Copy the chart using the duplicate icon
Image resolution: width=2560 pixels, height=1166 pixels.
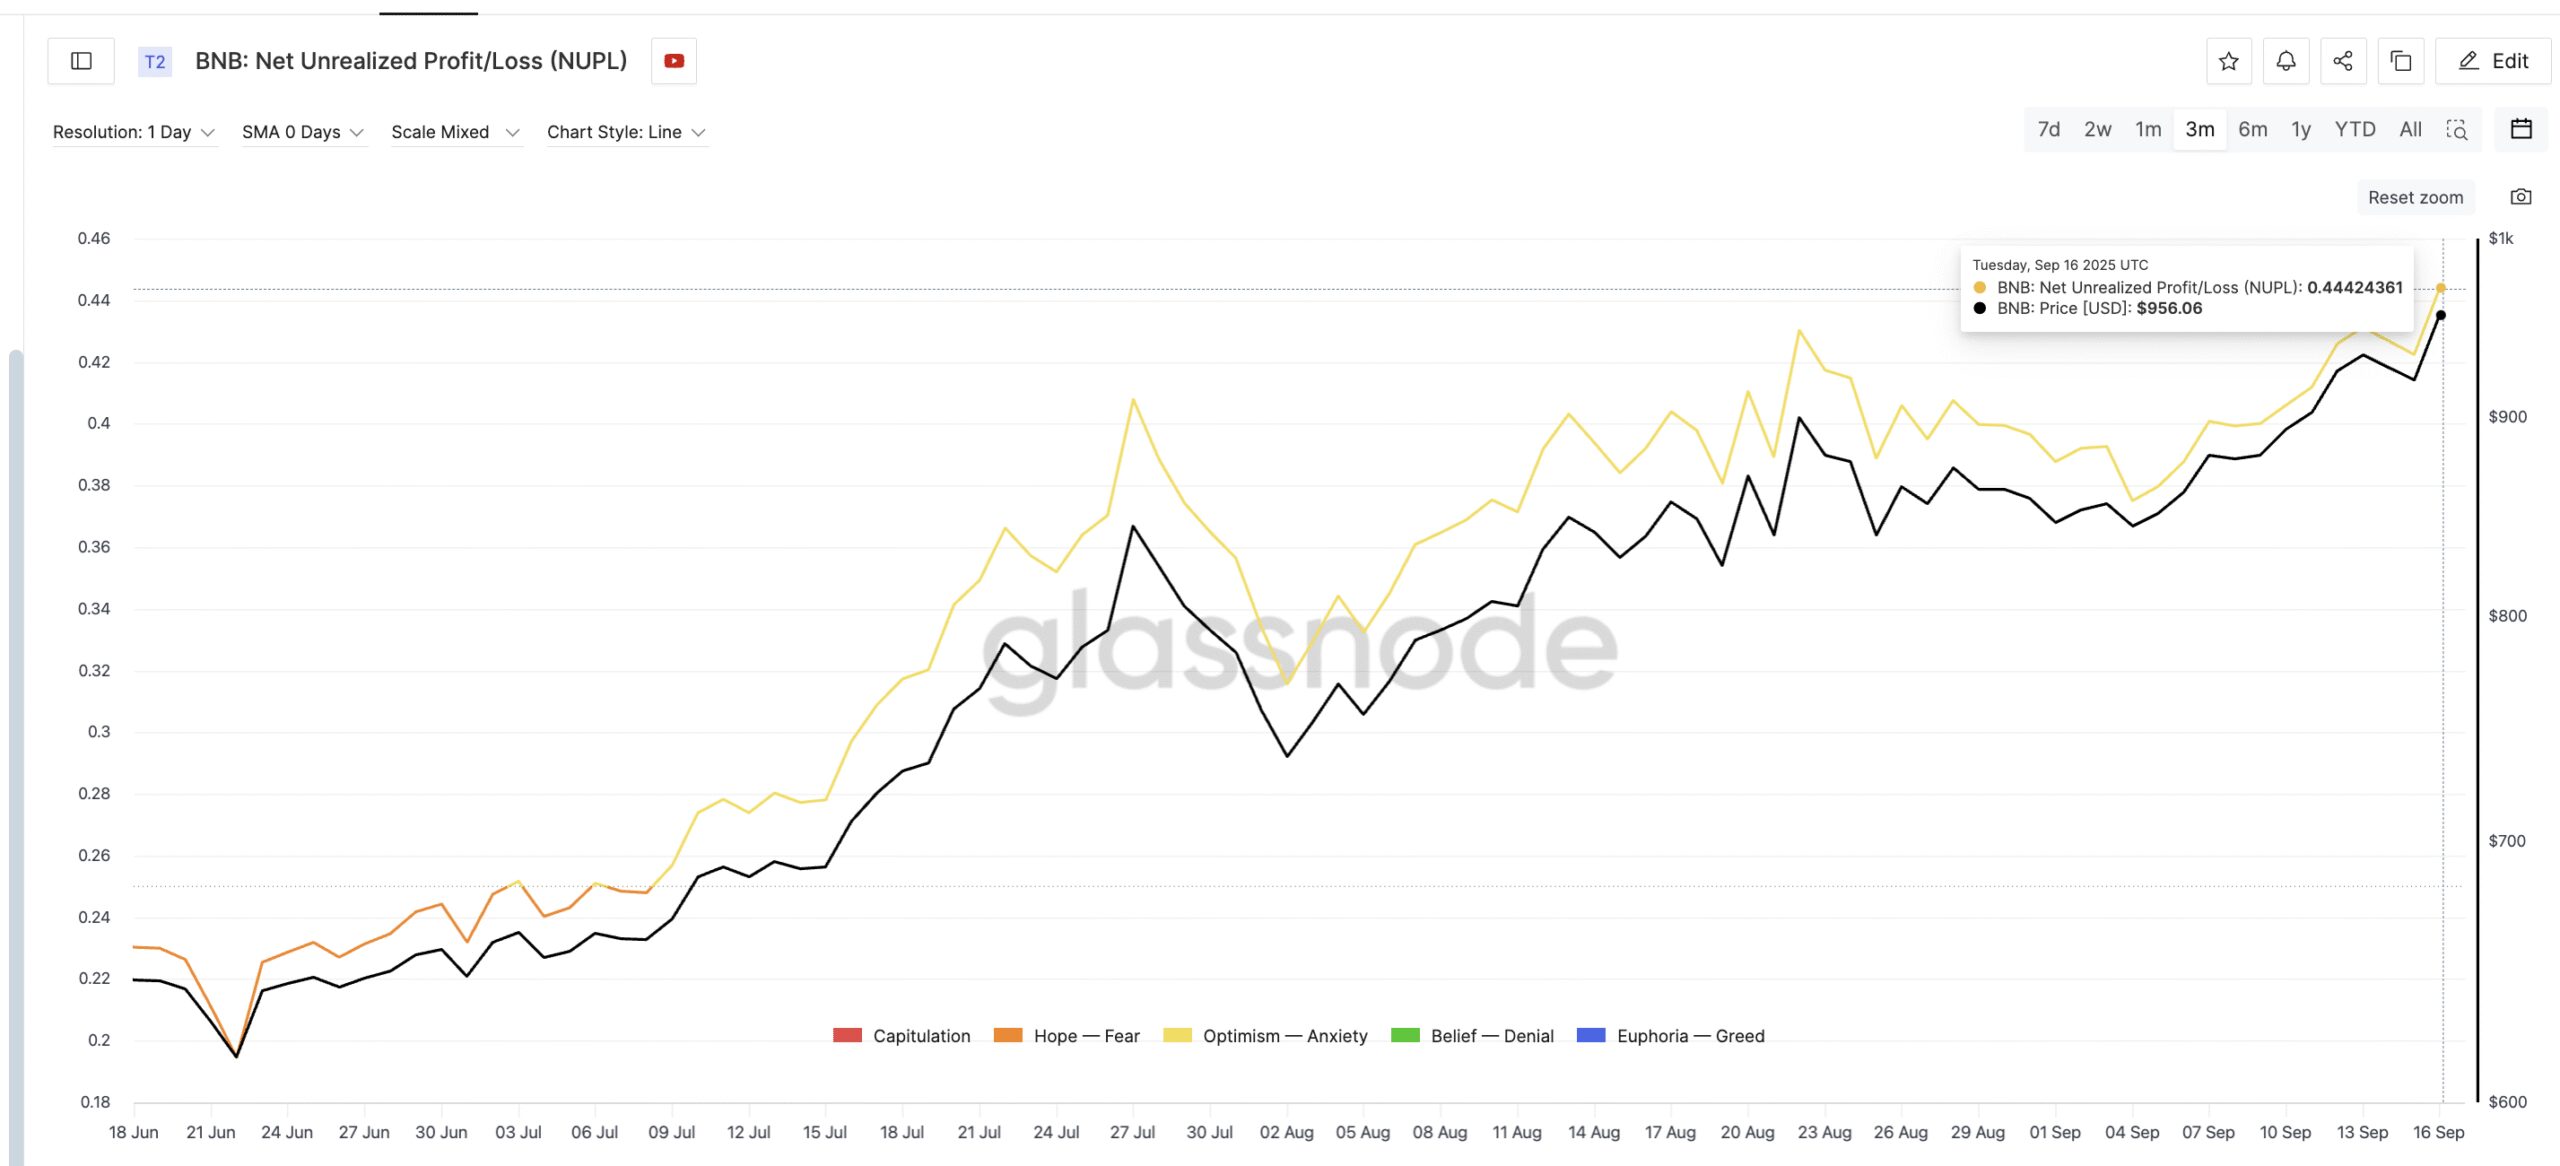coord(2400,61)
